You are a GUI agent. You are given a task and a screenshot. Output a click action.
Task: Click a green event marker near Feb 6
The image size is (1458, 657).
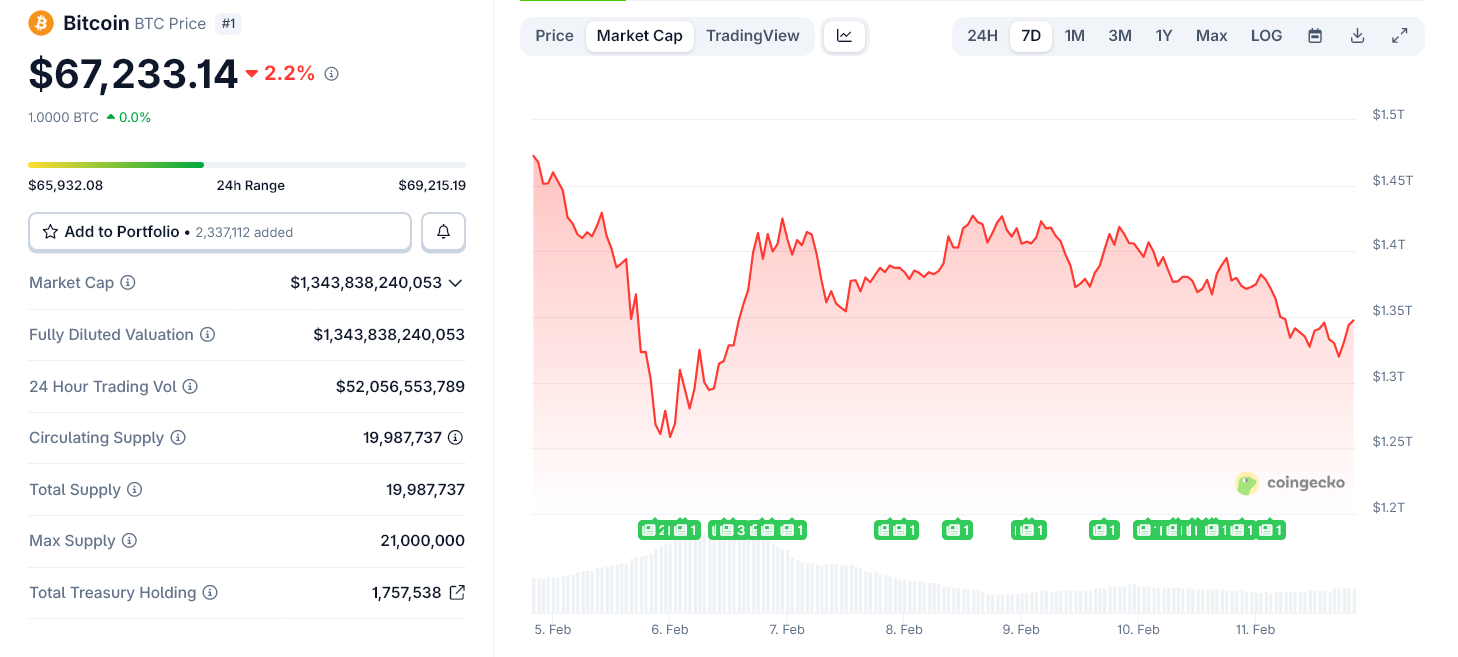[x=669, y=529]
